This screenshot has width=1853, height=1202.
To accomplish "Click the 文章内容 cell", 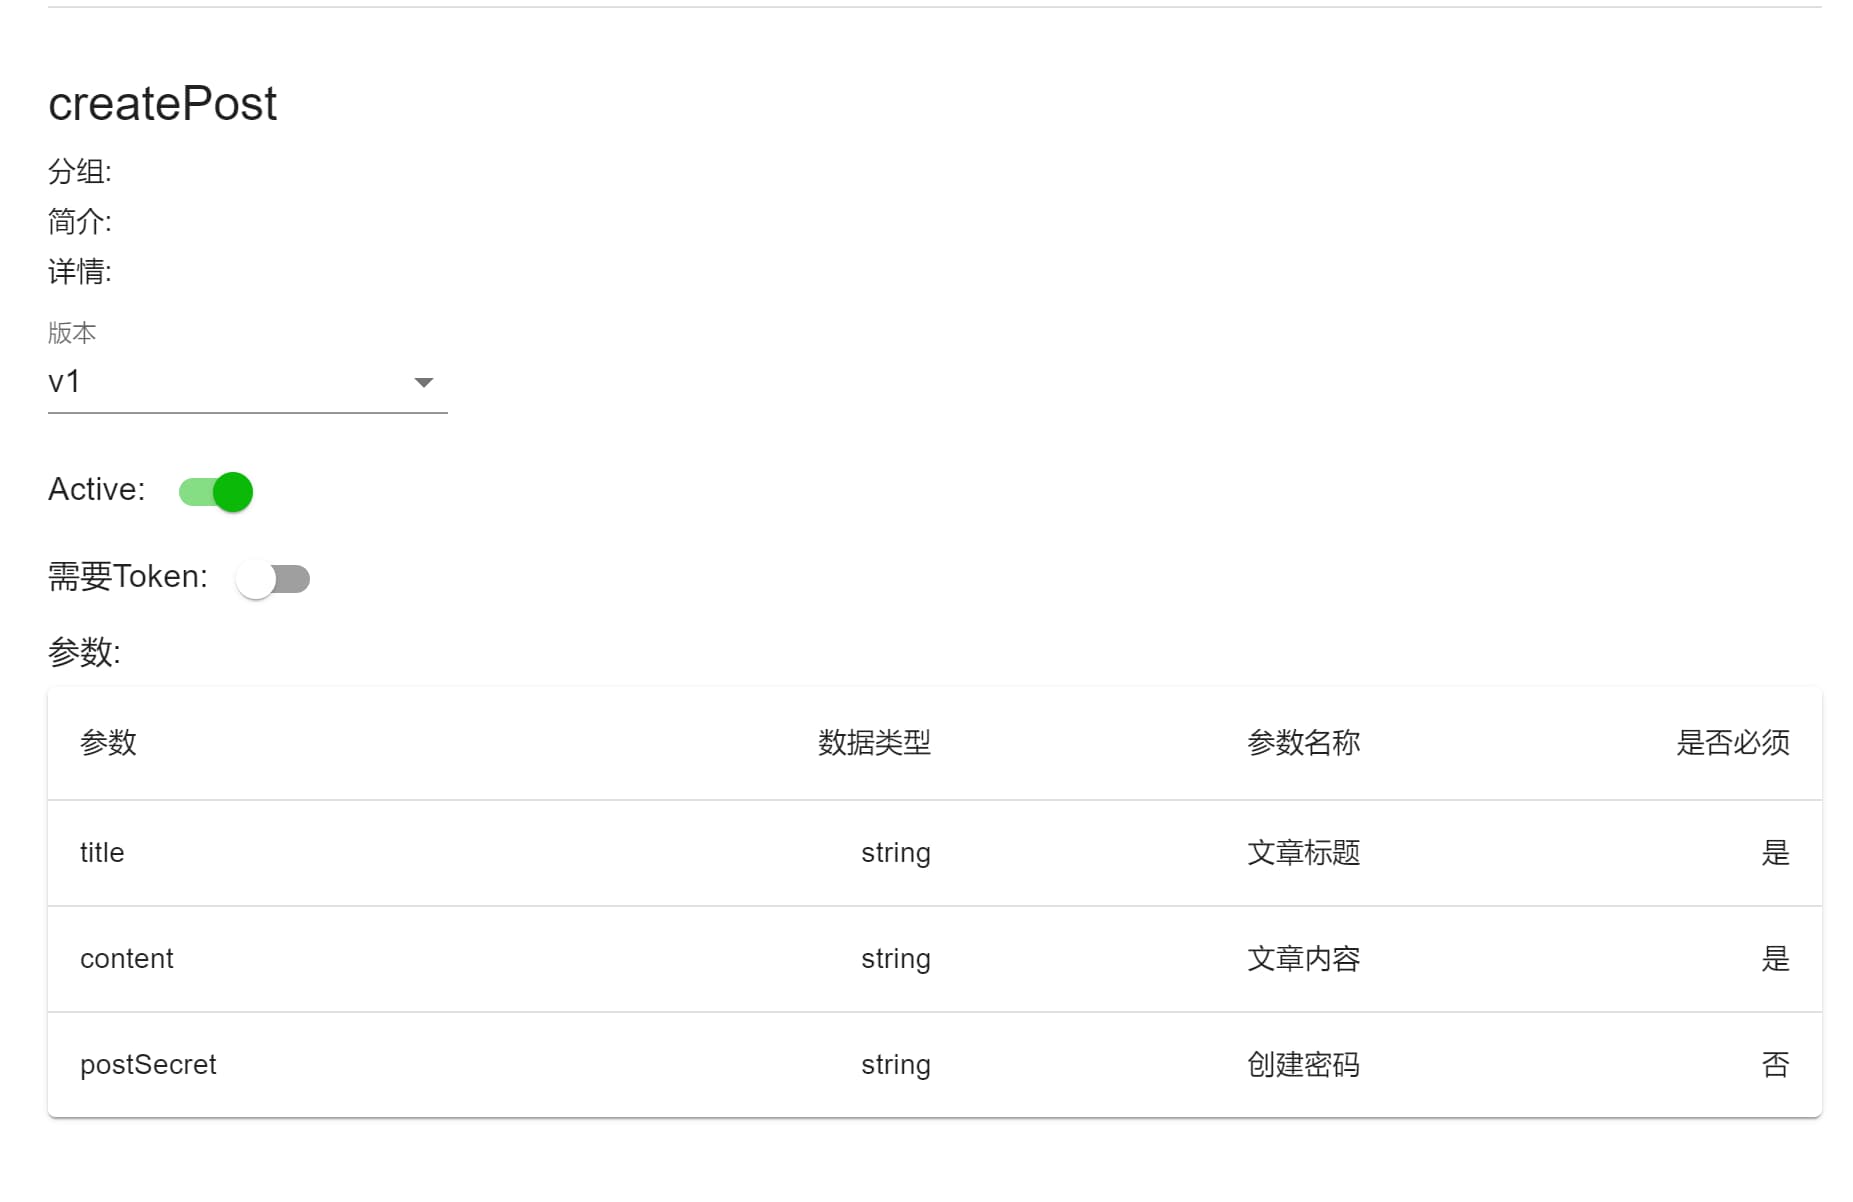I will click(x=1303, y=959).
